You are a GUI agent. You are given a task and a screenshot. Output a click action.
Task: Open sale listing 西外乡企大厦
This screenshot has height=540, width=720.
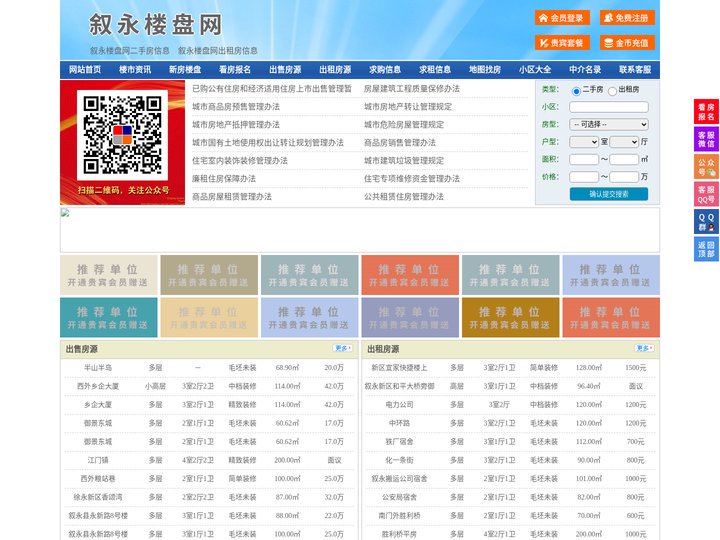tap(98, 386)
